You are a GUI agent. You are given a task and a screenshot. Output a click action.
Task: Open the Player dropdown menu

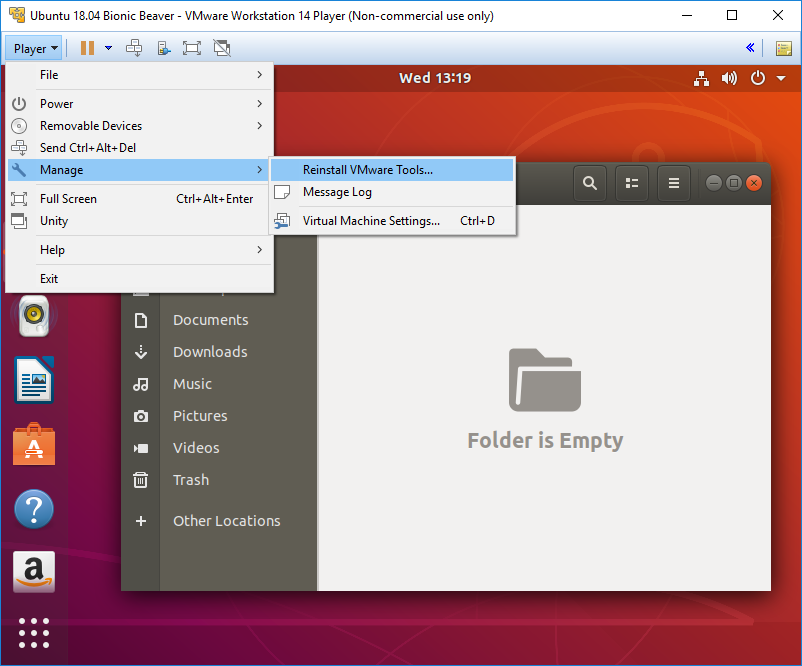coord(34,49)
